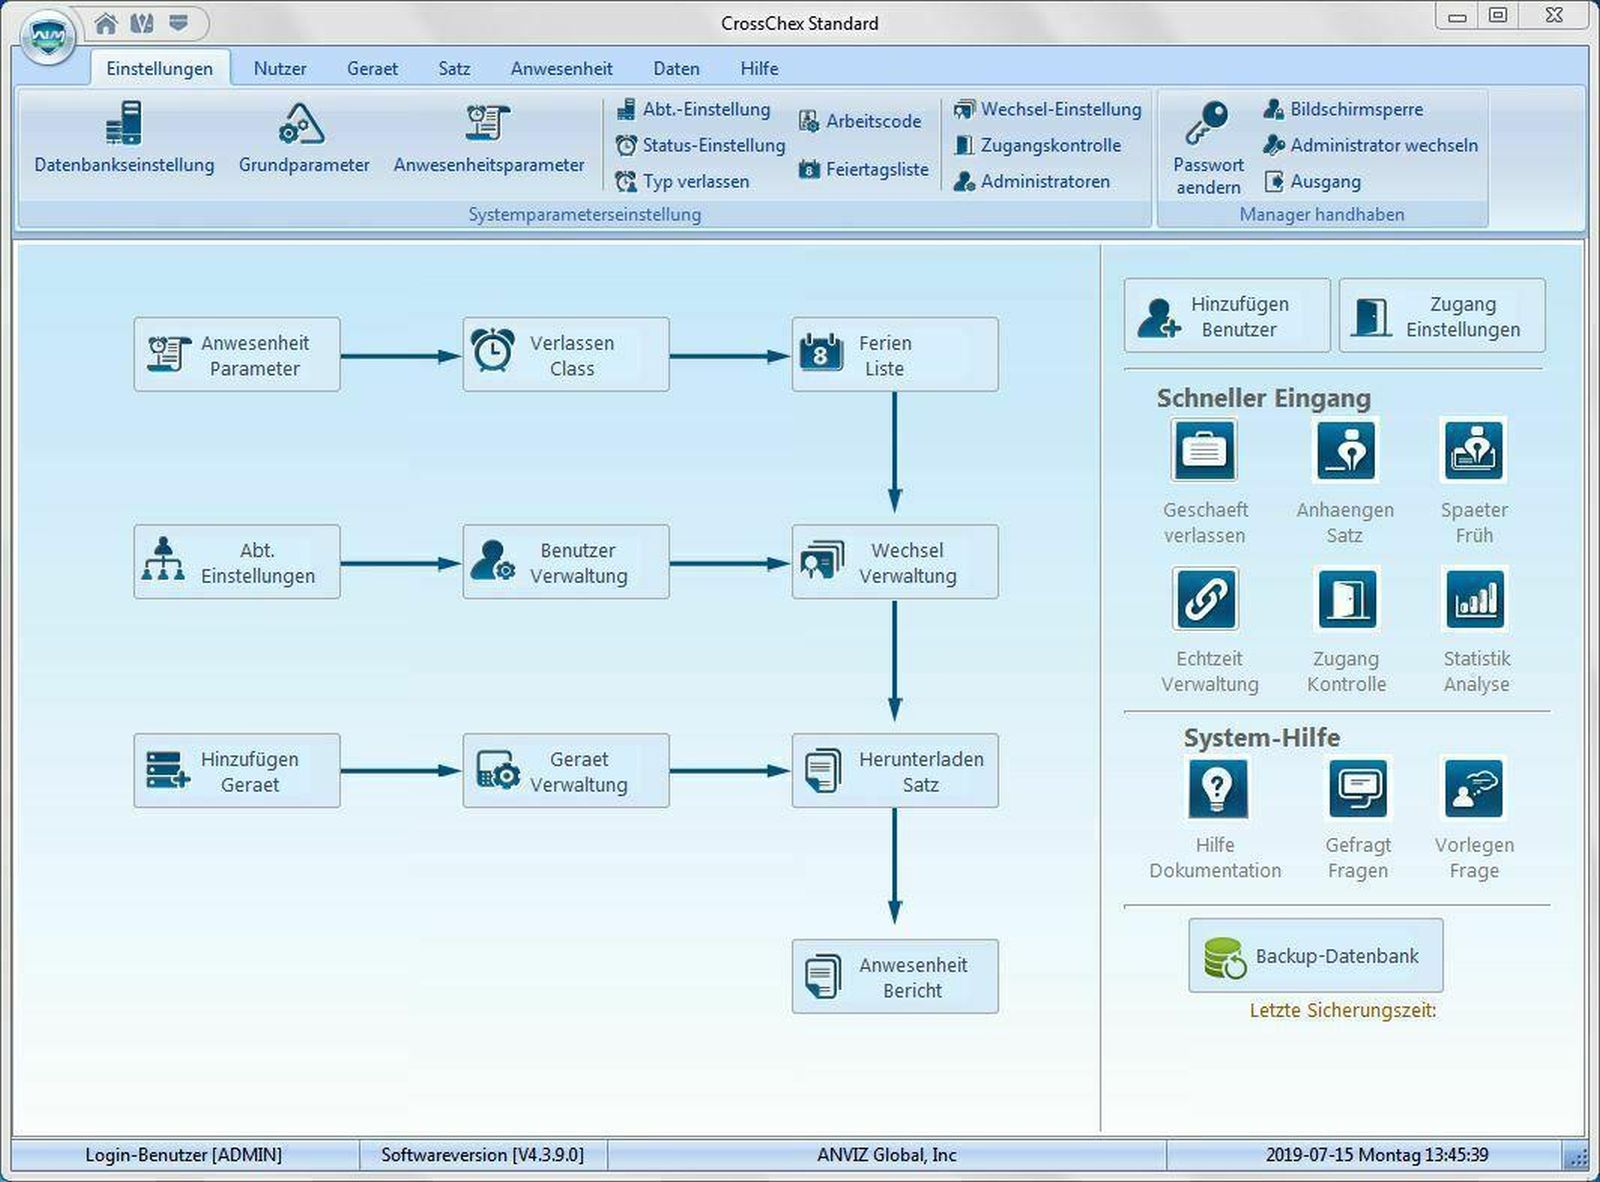Click the Backup-Datenbank button
The image size is (1600, 1182).
tap(1315, 956)
